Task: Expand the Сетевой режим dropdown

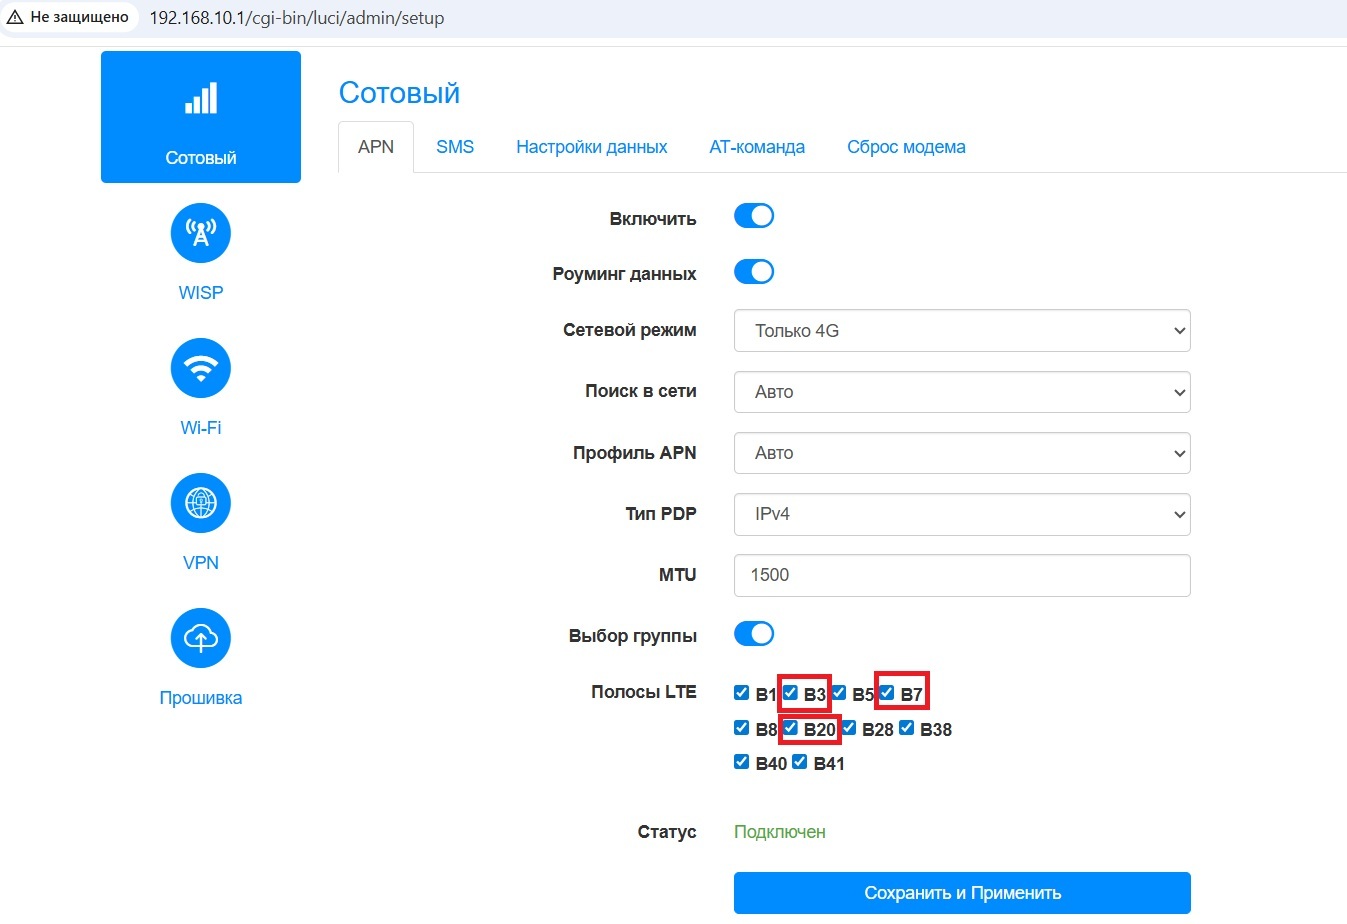Action: 961,331
